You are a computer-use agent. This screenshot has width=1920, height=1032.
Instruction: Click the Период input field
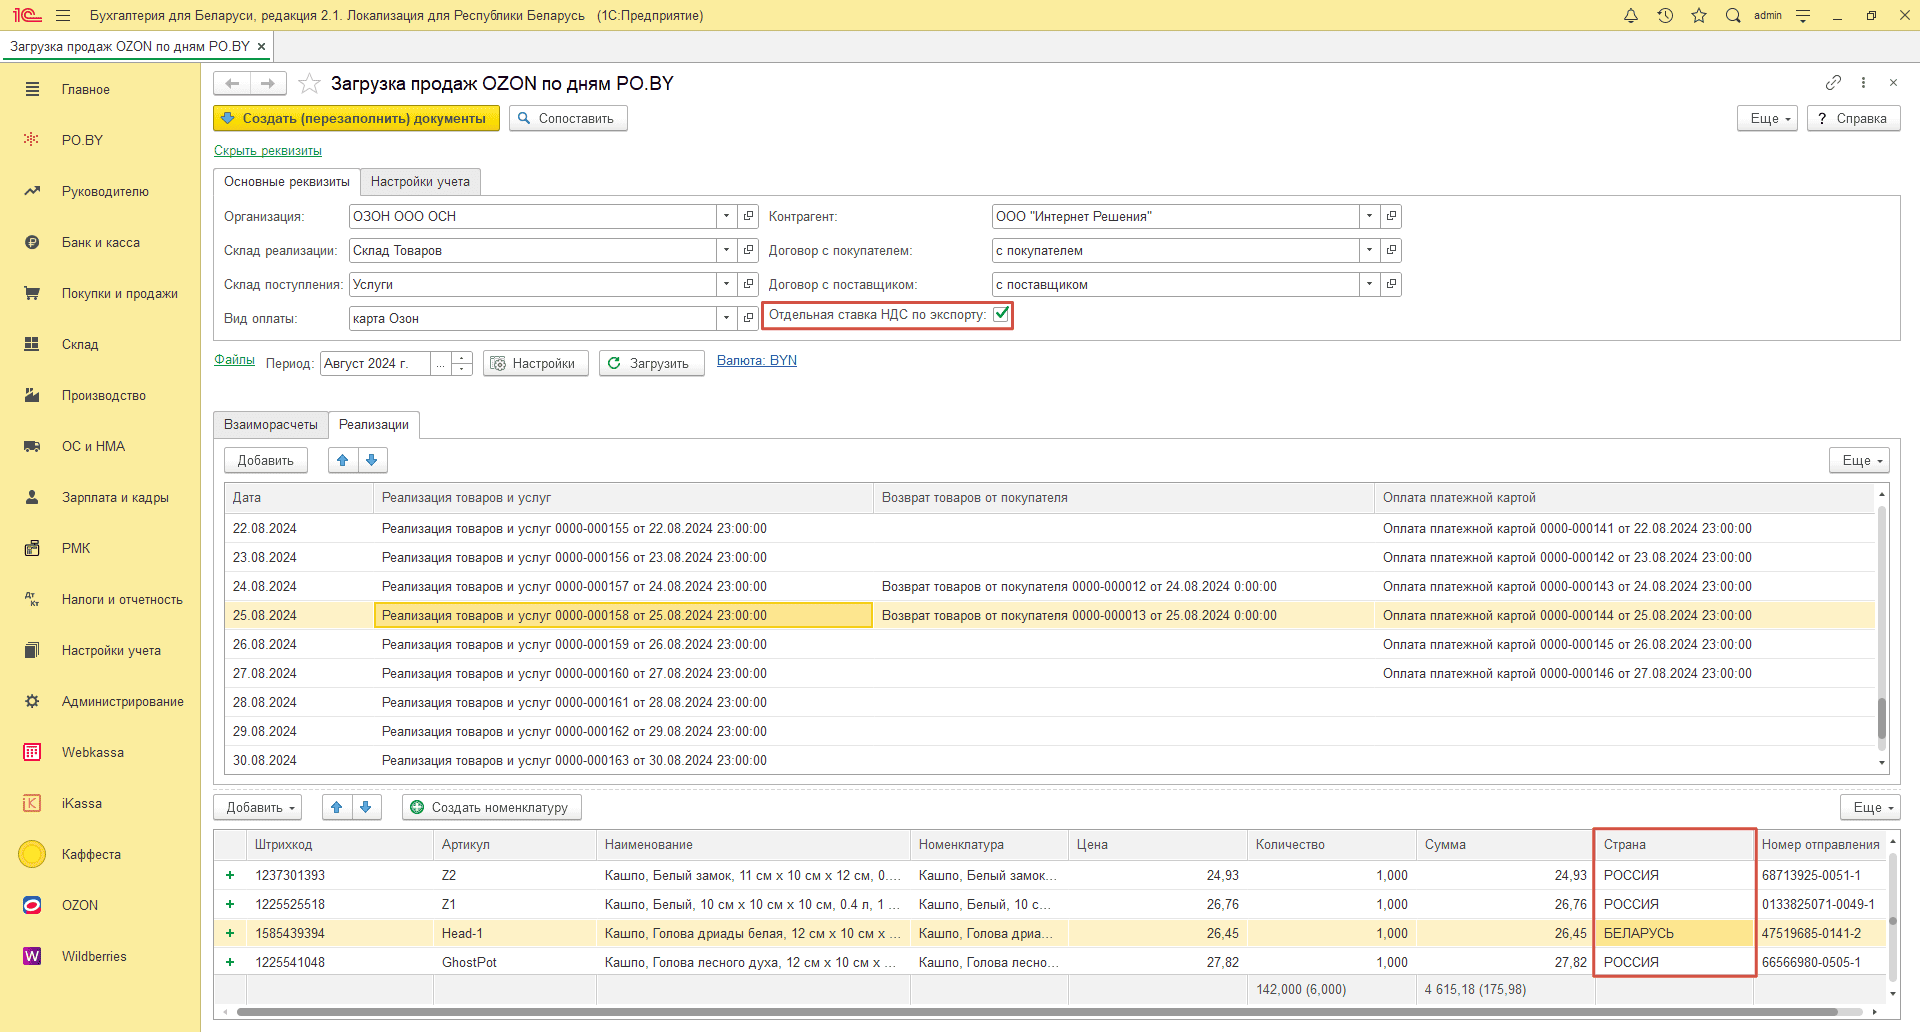(376, 363)
